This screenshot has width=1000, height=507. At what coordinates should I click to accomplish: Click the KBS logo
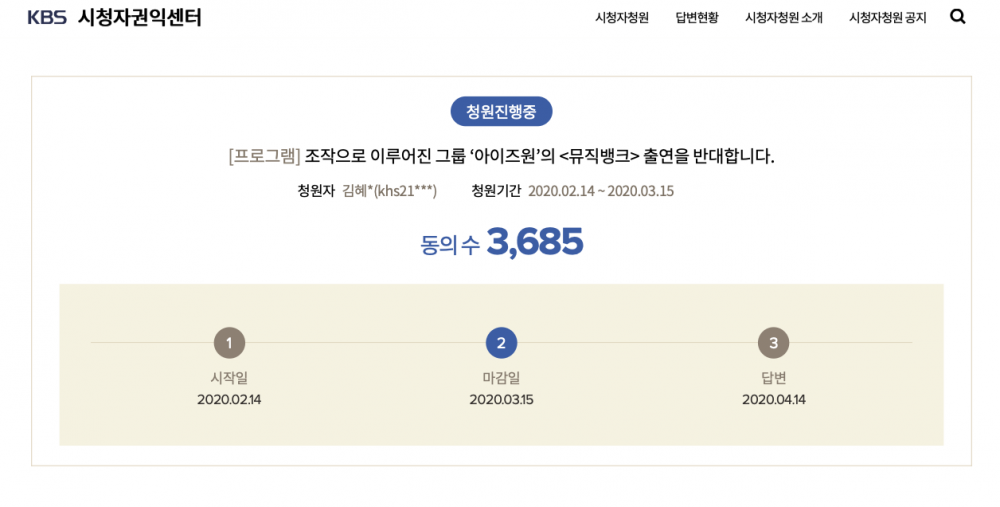tap(47, 18)
